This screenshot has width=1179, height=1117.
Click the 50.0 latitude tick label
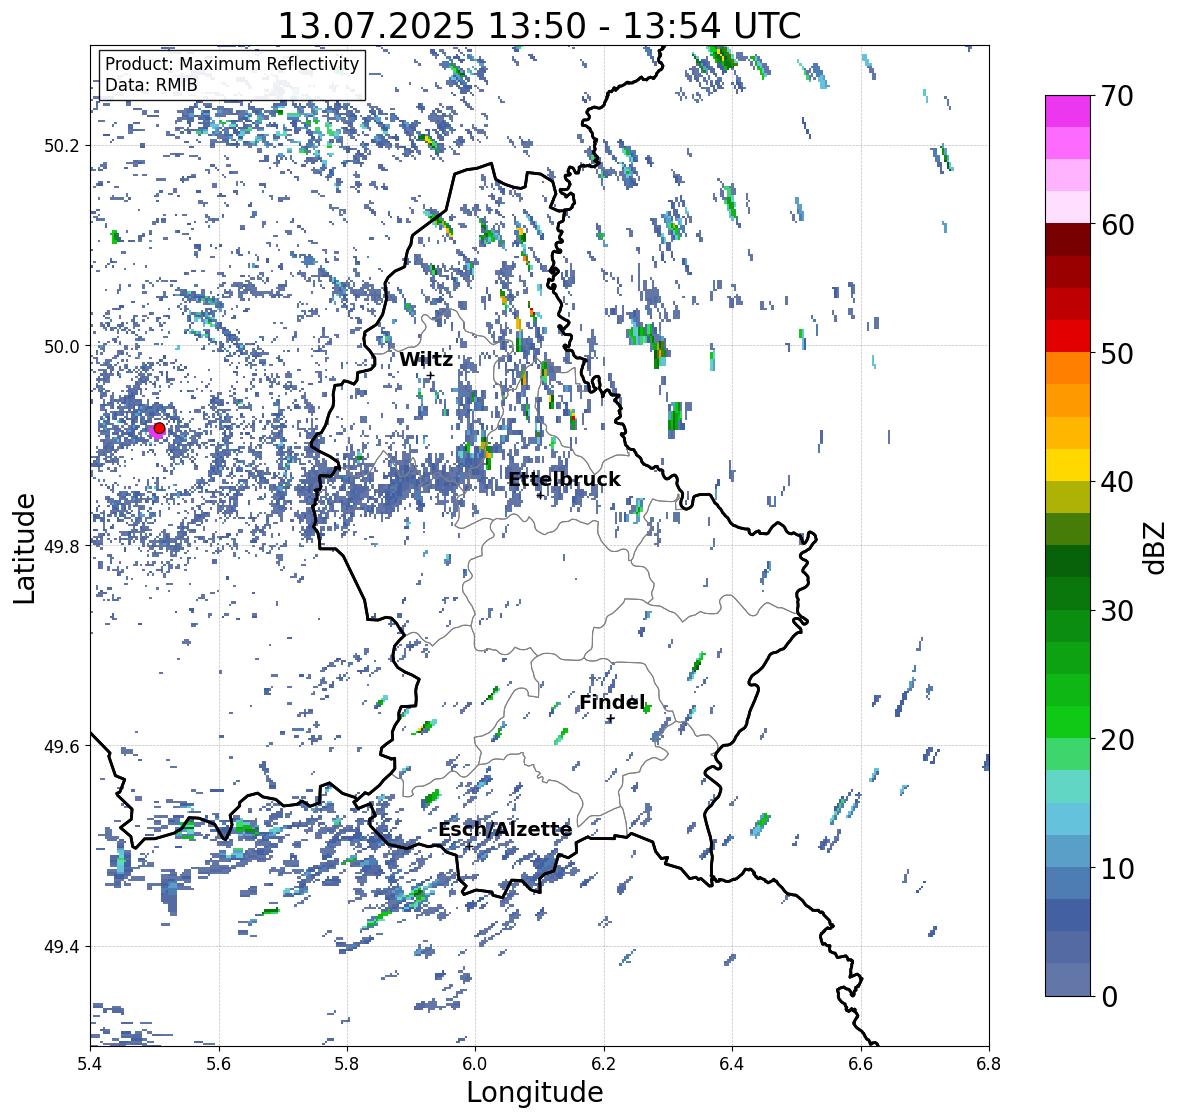pyautogui.click(x=62, y=347)
